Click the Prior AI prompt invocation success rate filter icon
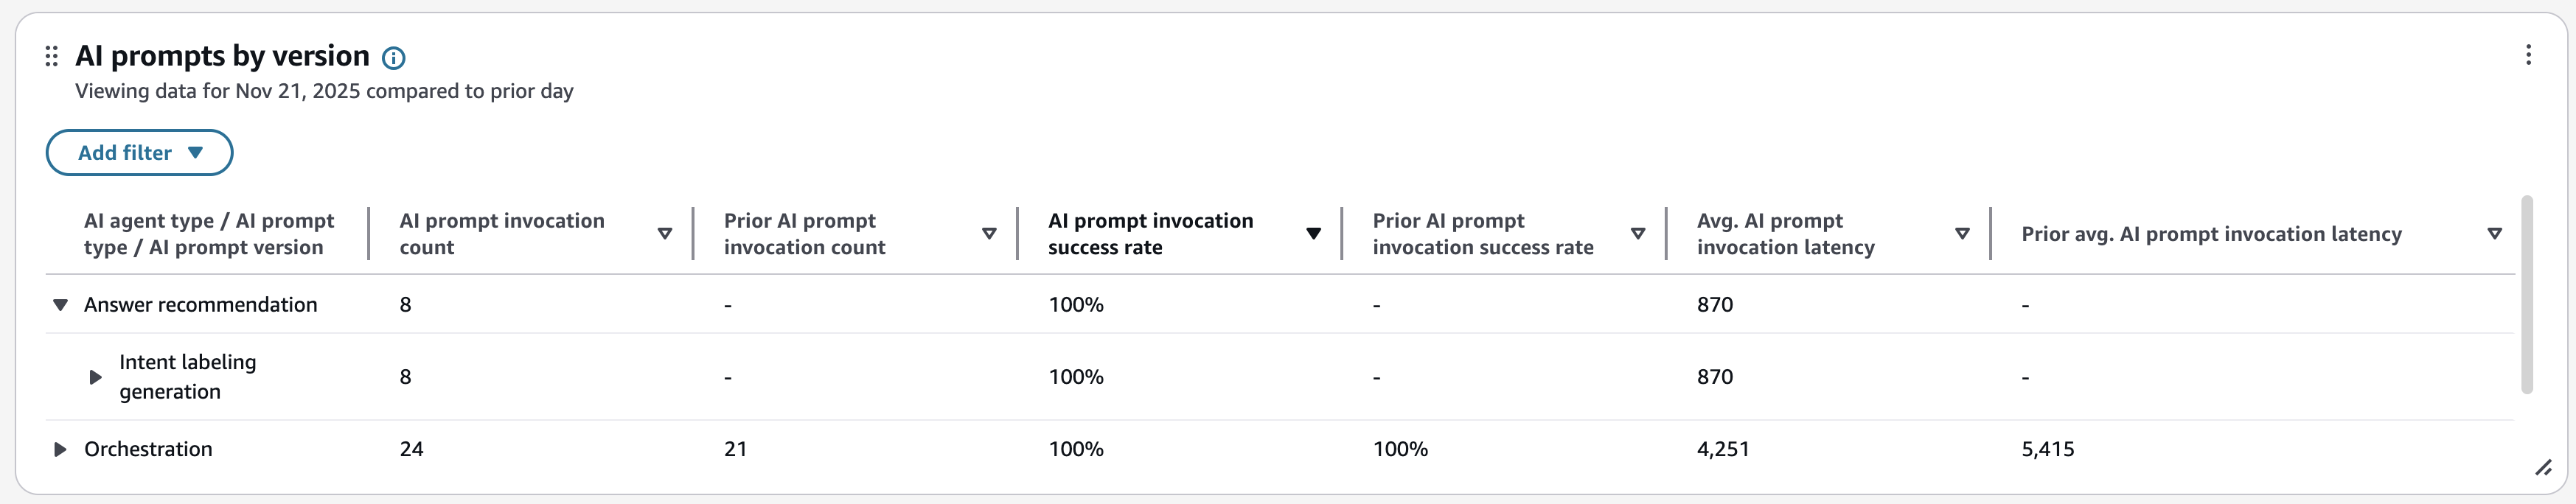2576x504 pixels. [x=1637, y=232]
